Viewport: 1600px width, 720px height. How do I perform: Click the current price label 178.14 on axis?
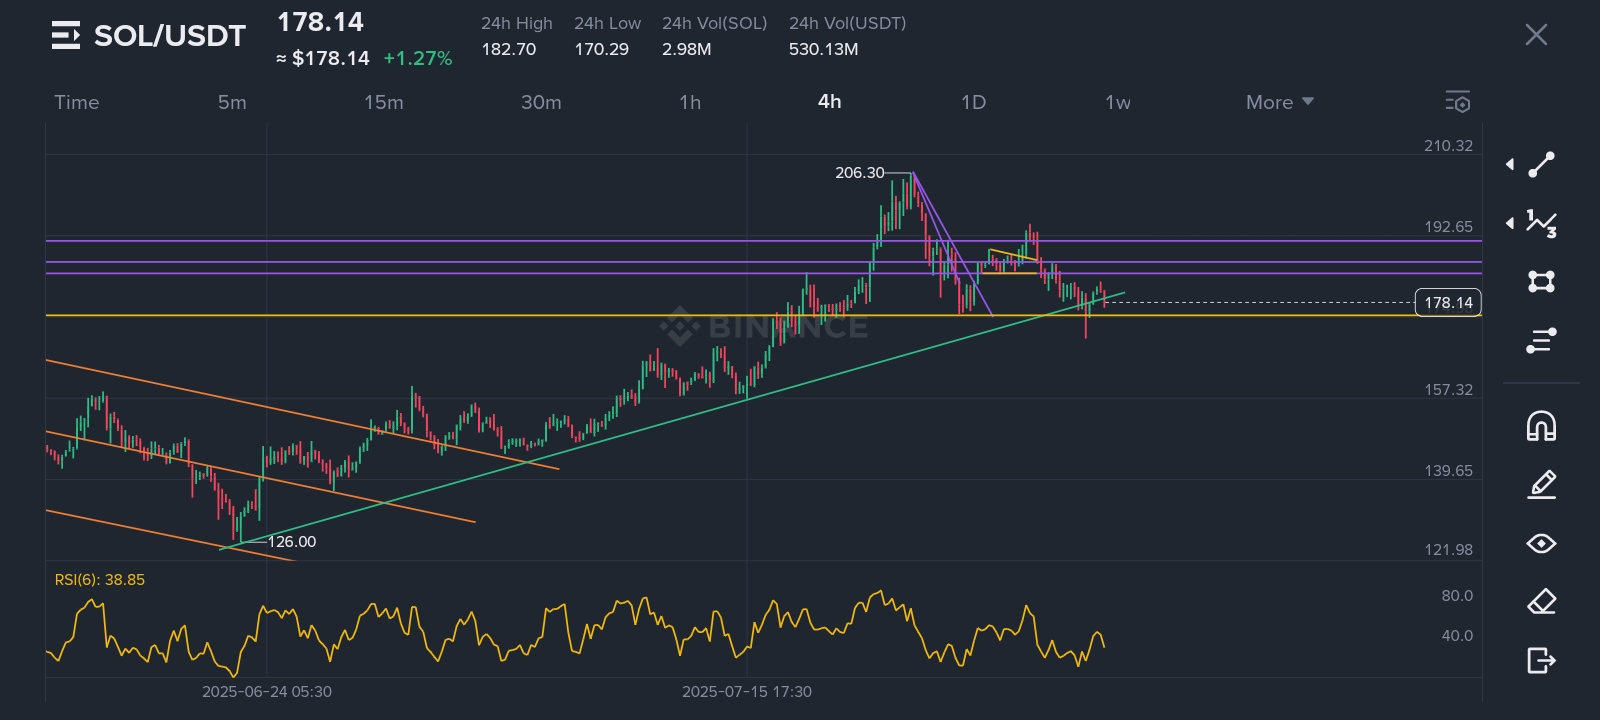(x=1448, y=302)
